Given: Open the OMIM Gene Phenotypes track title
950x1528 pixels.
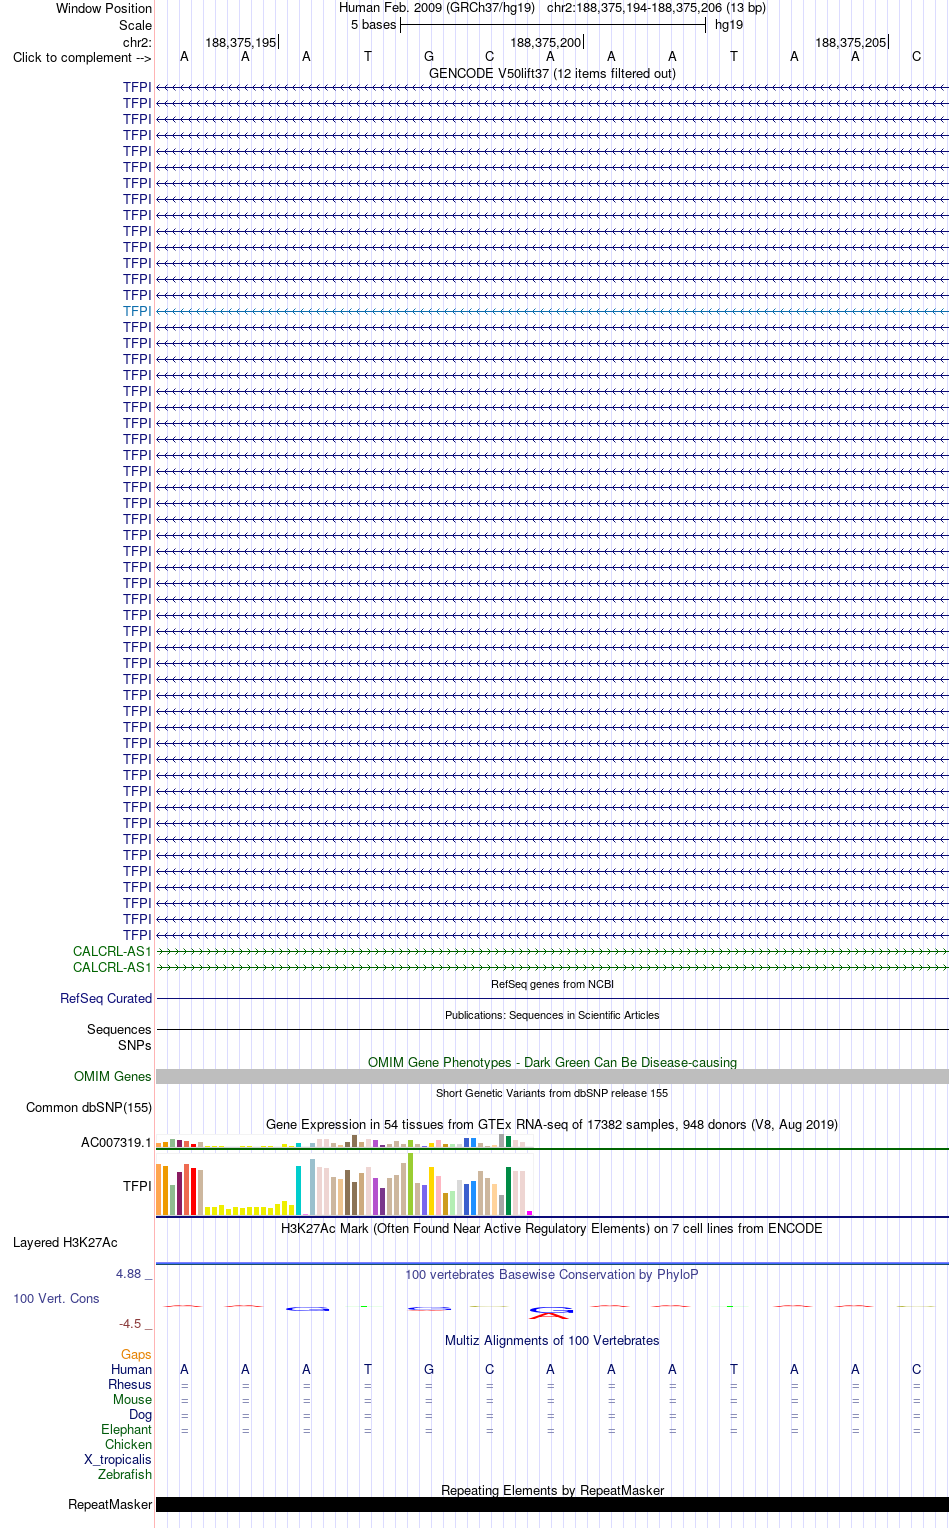Looking at the screenshot, I should (552, 1062).
